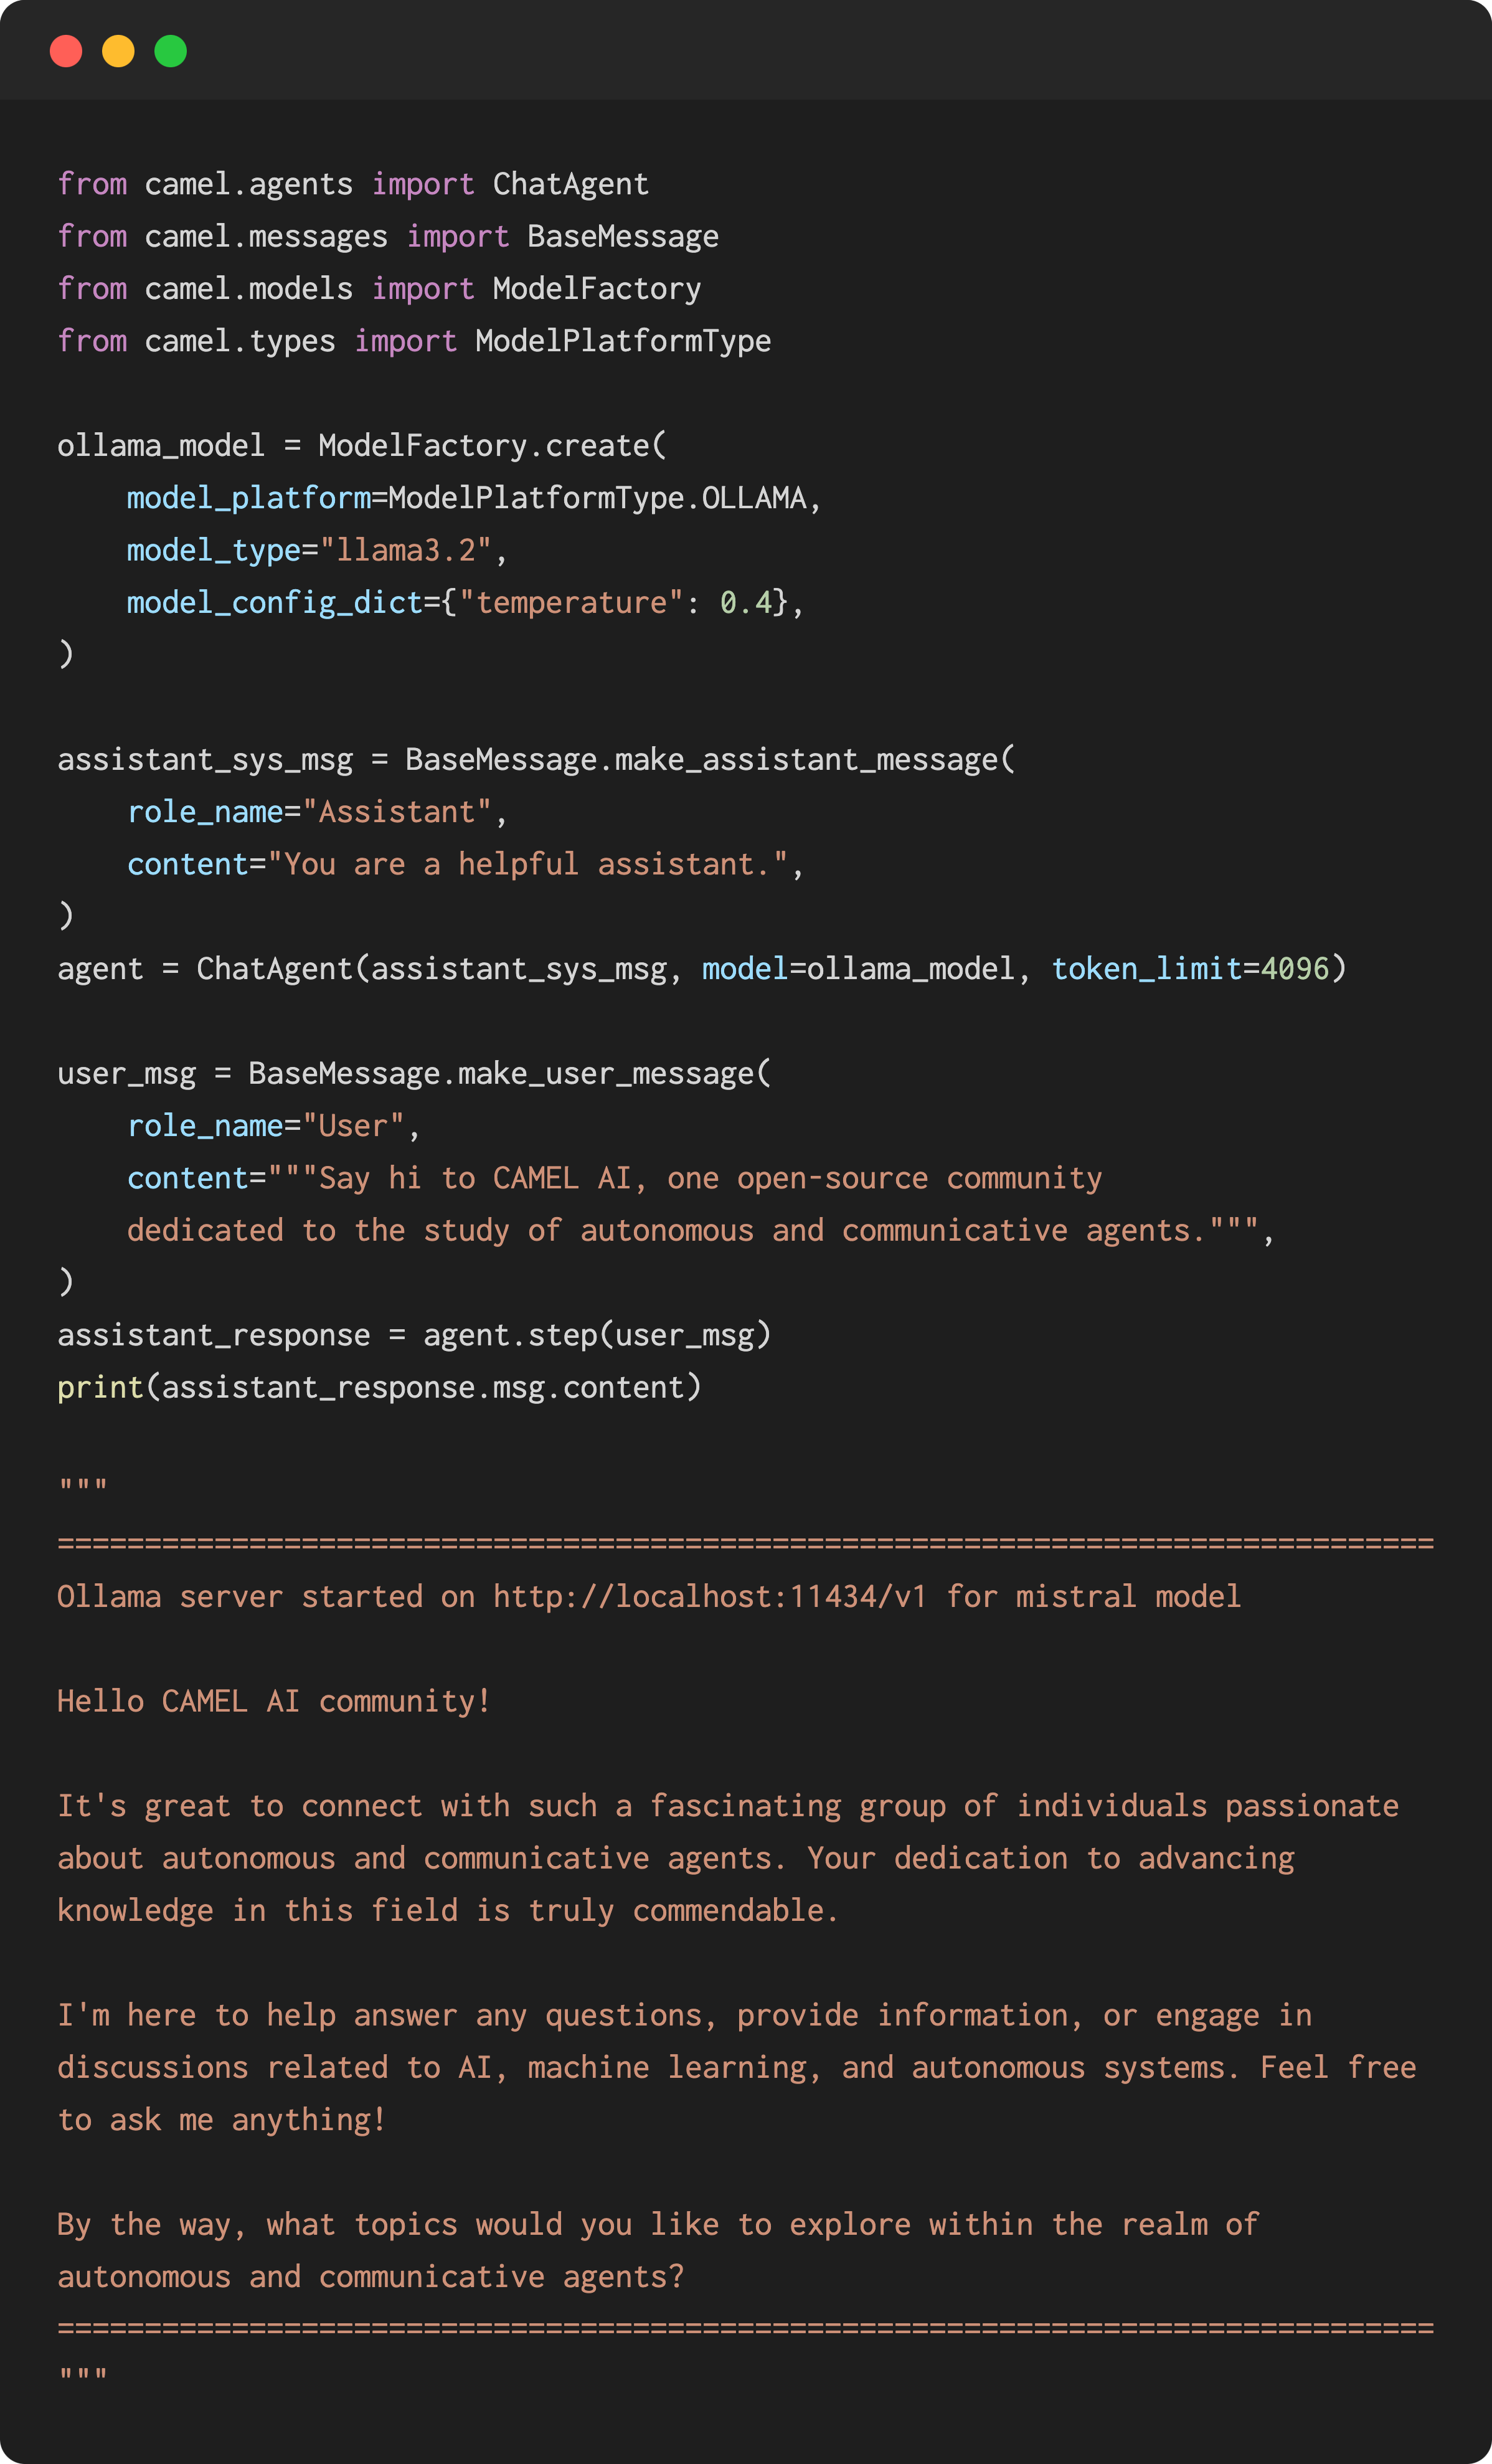Click the temperature value 0.4
The height and width of the screenshot is (2464, 1492).
point(746,602)
